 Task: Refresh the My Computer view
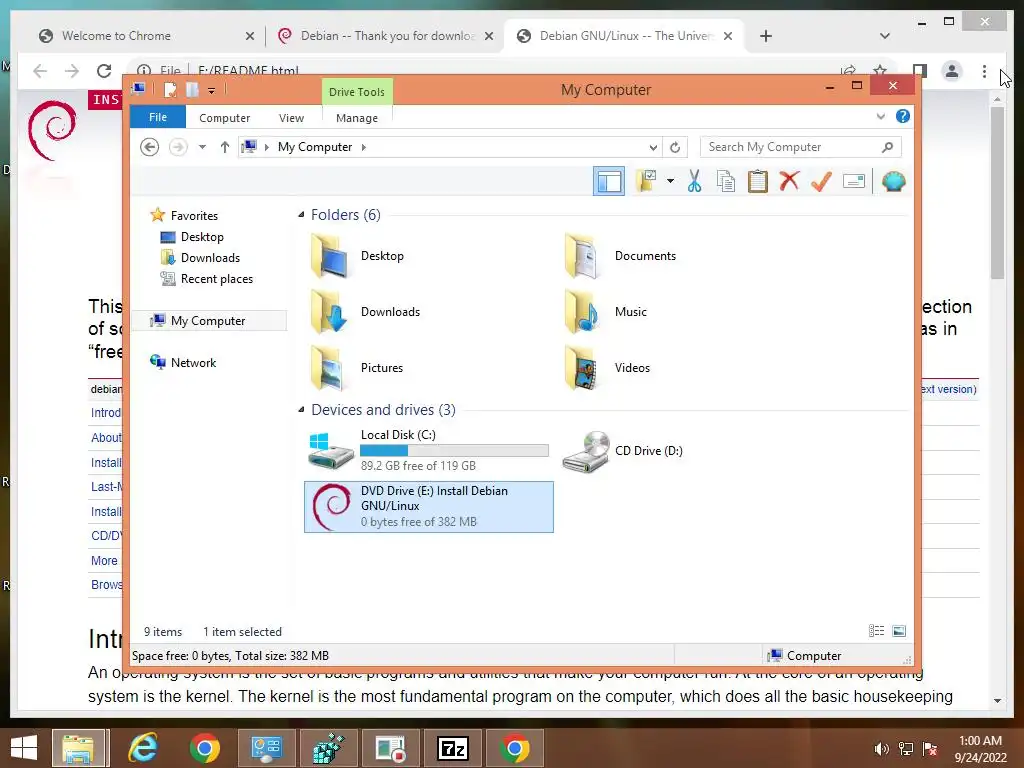[x=675, y=148]
